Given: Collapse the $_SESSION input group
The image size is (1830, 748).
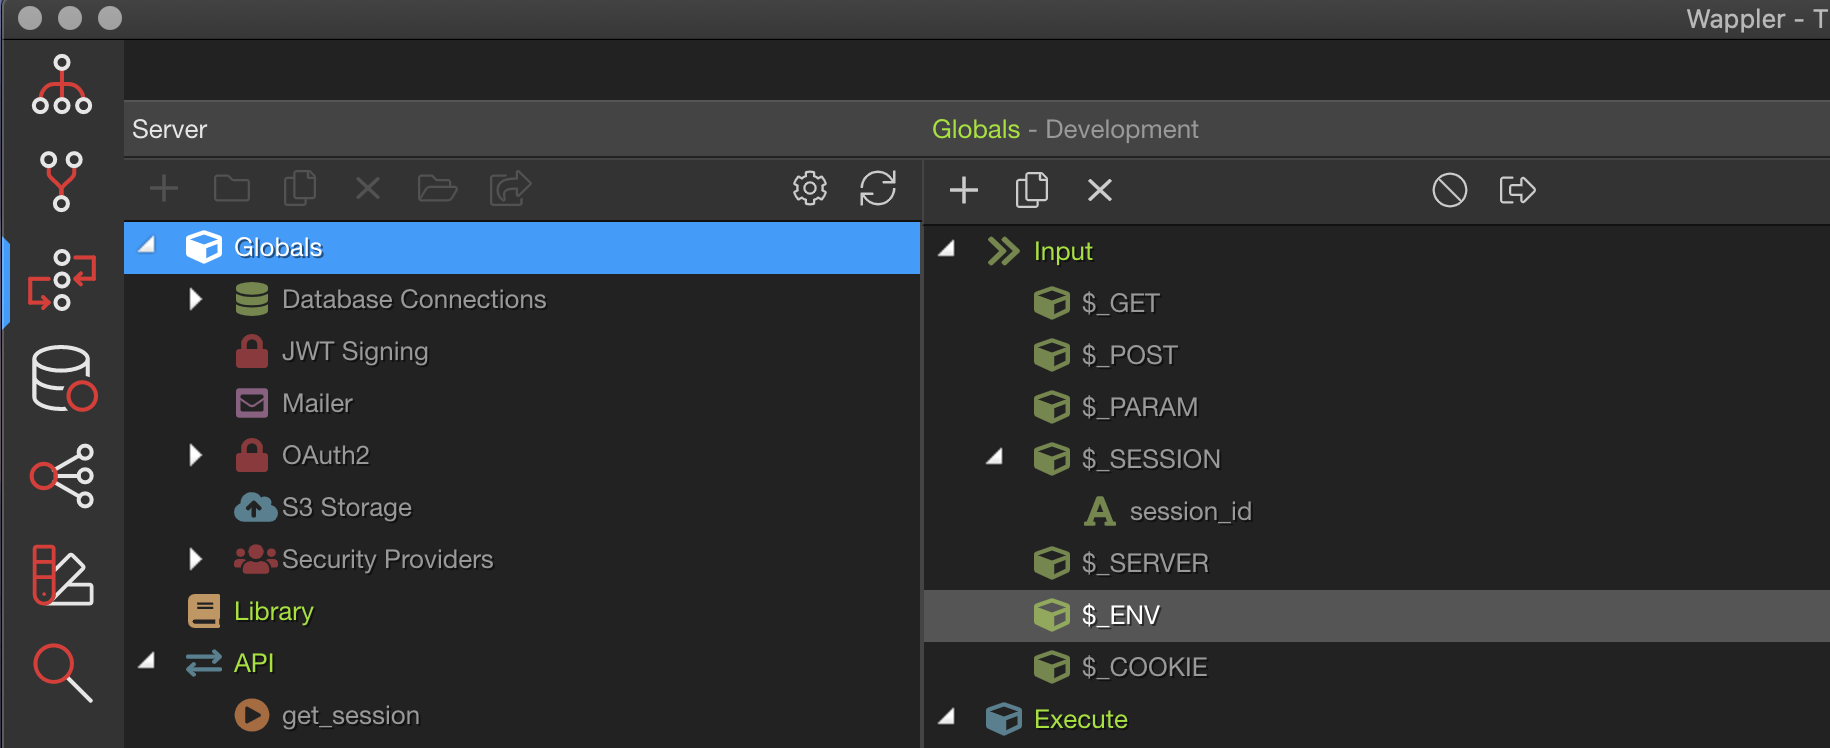Looking at the screenshot, I should pyautogui.click(x=994, y=457).
